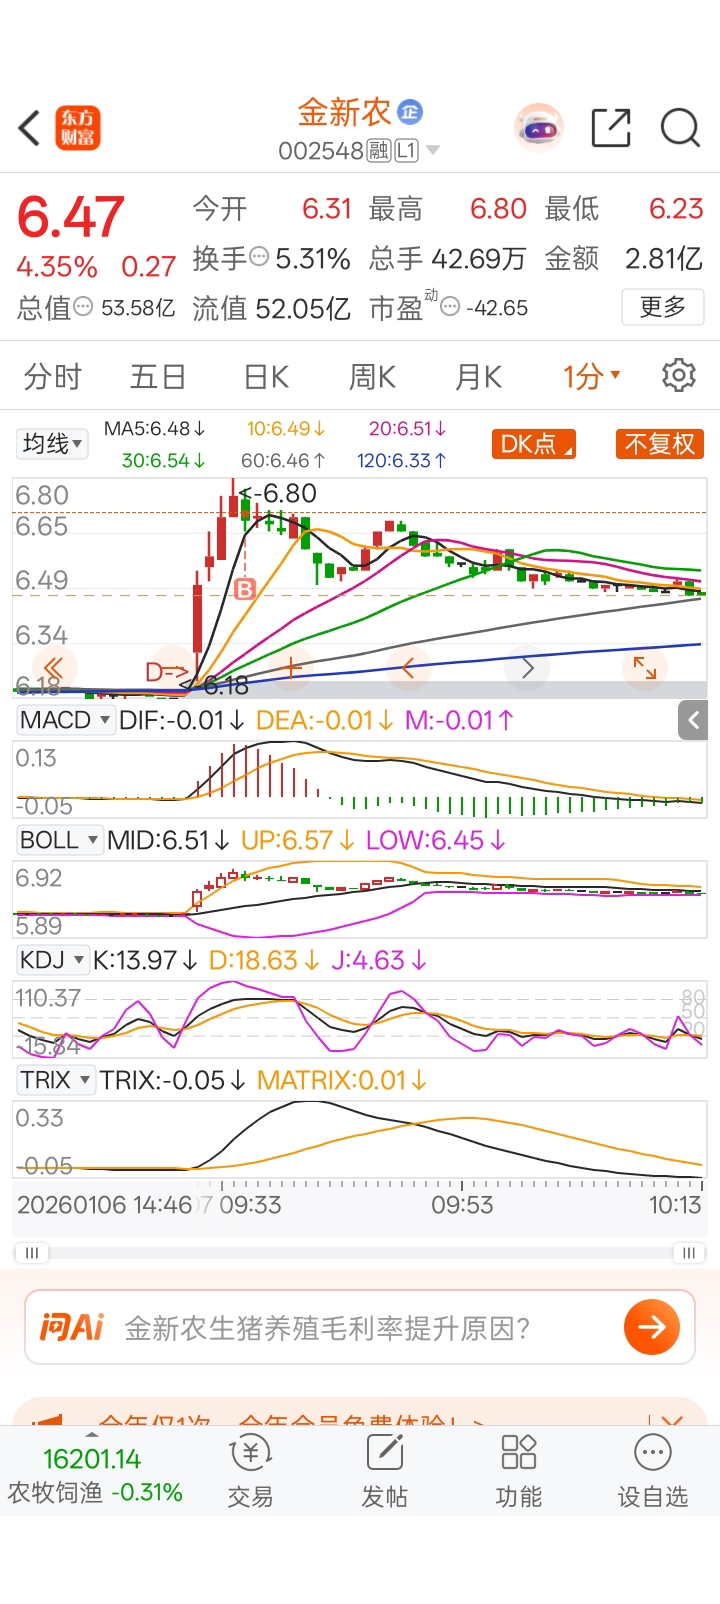This screenshot has height=1604, width=720.
Task: Tap the current price 6.47
Action: [71, 216]
